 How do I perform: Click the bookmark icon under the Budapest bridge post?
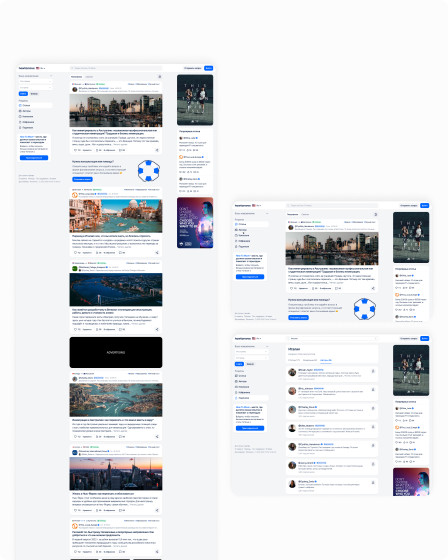[97, 329]
